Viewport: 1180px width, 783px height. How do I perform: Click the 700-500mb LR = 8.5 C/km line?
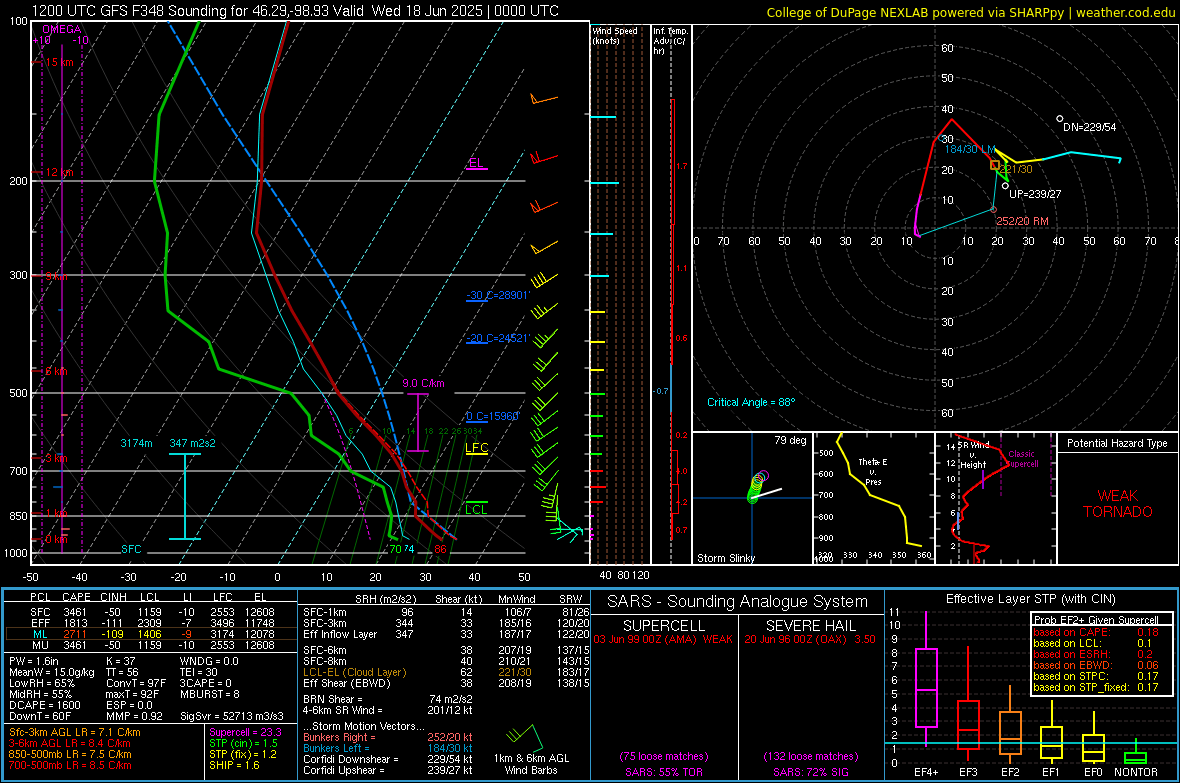tap(70, 766)
